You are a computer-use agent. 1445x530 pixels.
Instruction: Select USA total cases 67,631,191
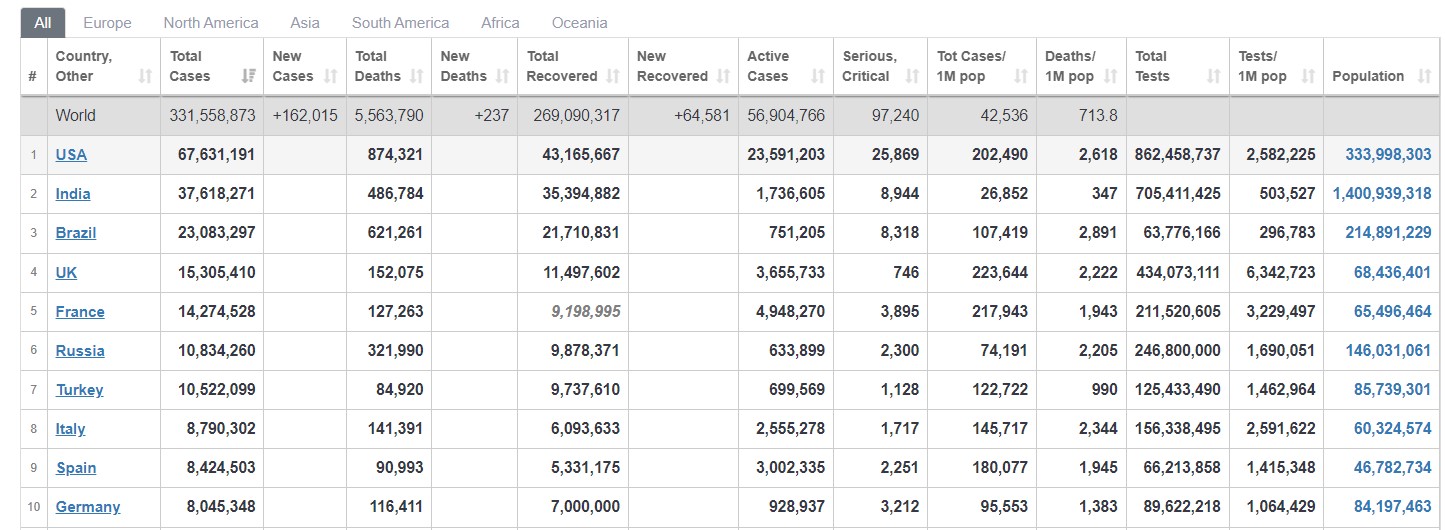coord(216,155)
